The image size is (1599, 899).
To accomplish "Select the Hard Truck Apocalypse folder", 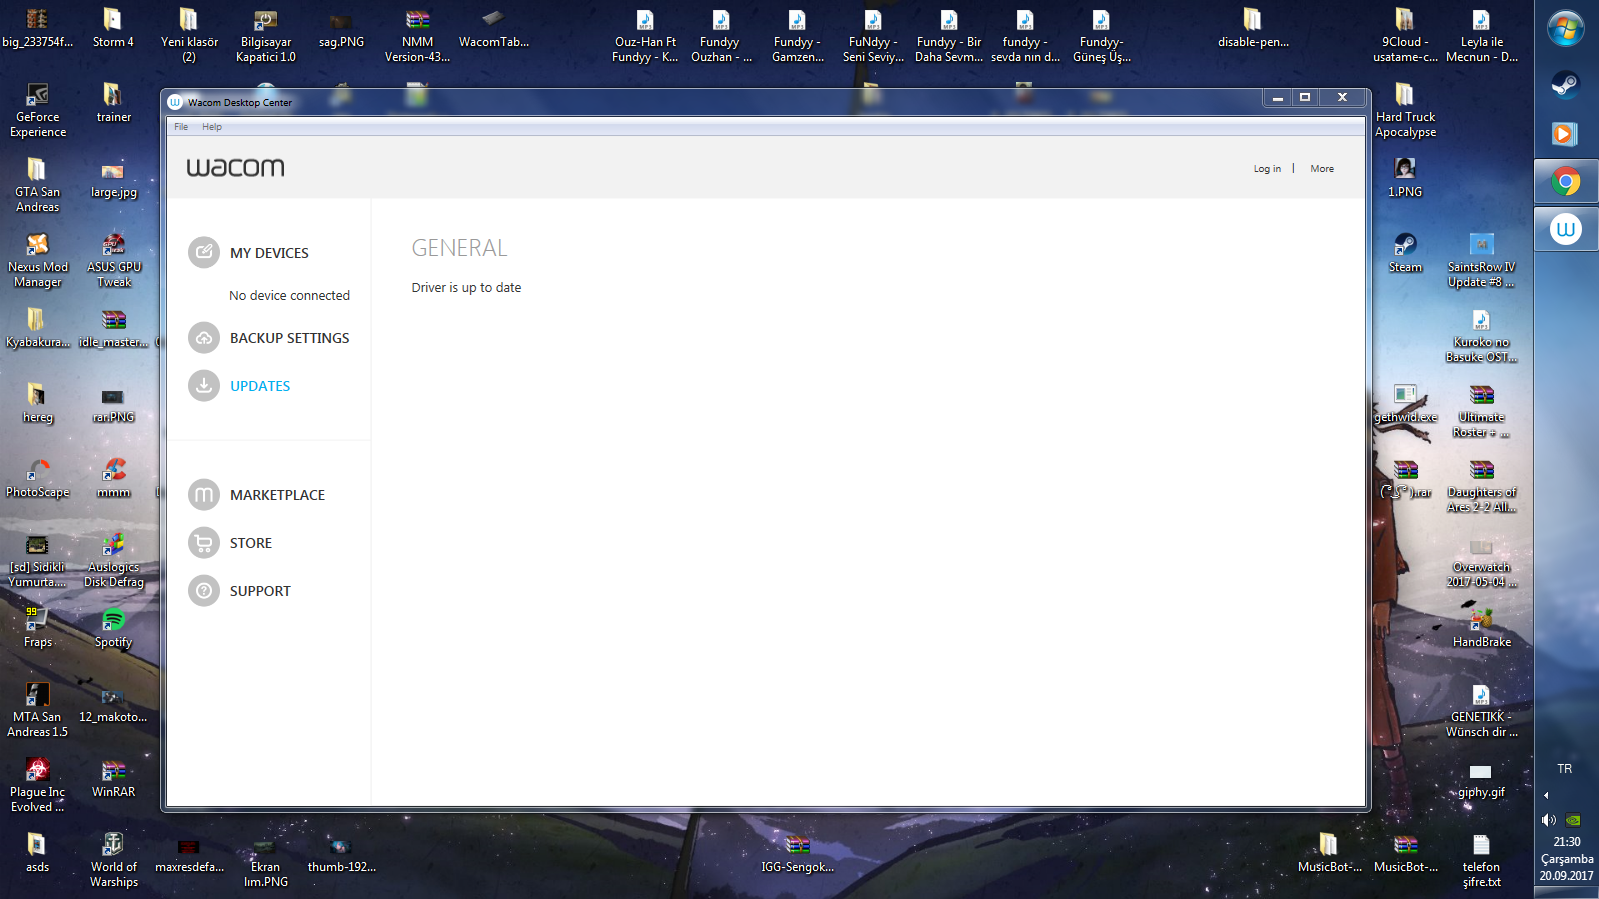I will [1405, 110].
